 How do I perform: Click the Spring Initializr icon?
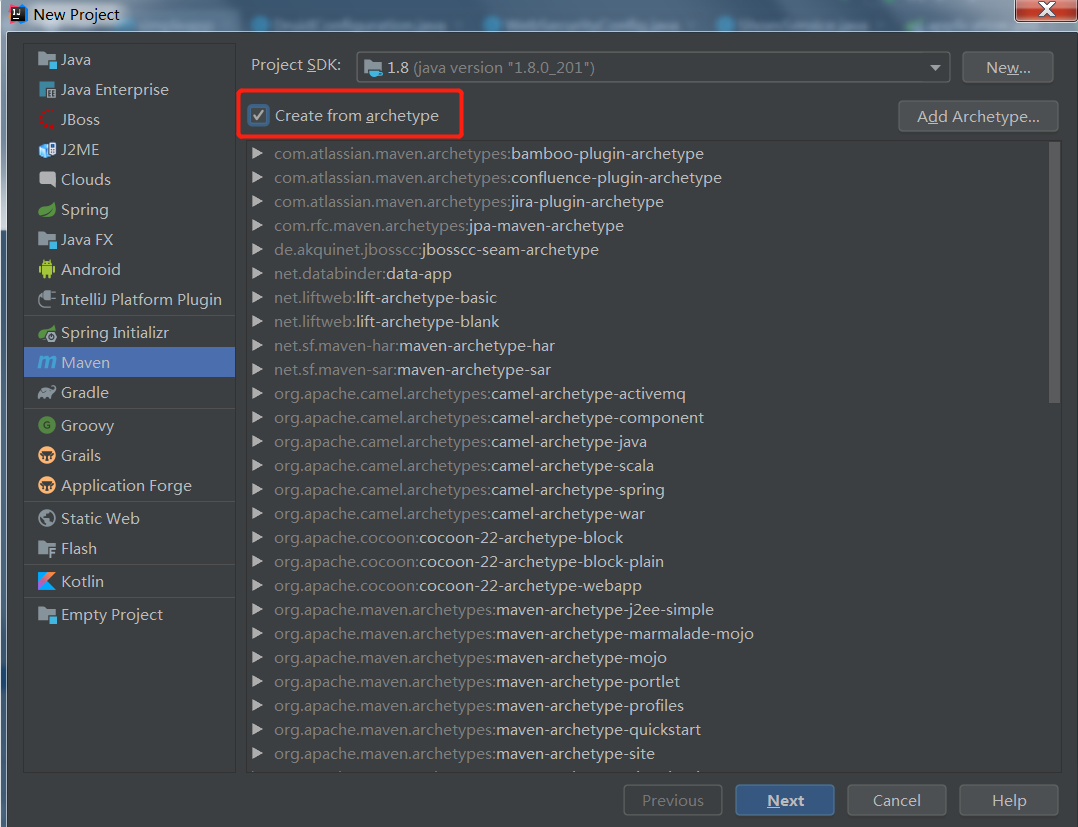point(47,333)
